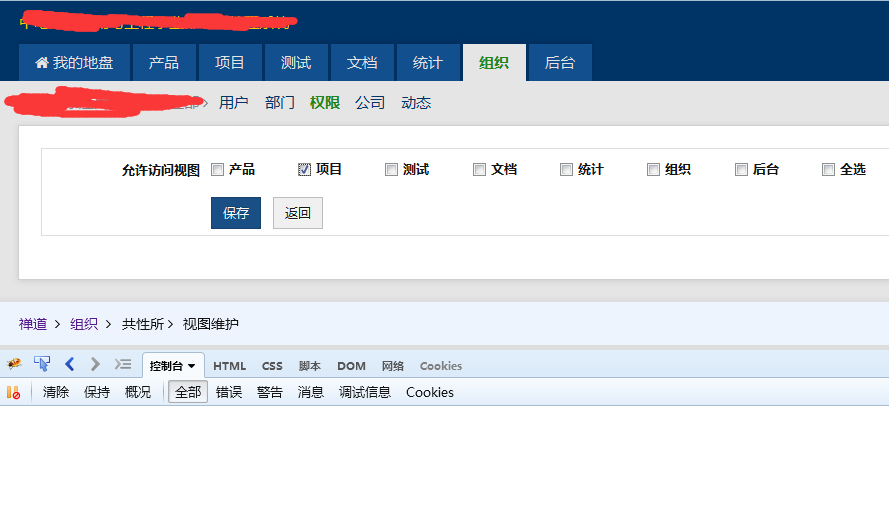This screenshot has width=889, height=520.
Task: Switch to the 测试 main tab
Action: pyautogui.click(x=296, y=62)
